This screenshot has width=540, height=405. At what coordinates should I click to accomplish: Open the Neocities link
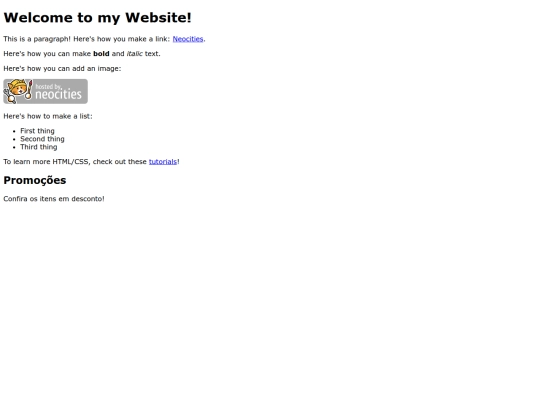tap(188, 39)
